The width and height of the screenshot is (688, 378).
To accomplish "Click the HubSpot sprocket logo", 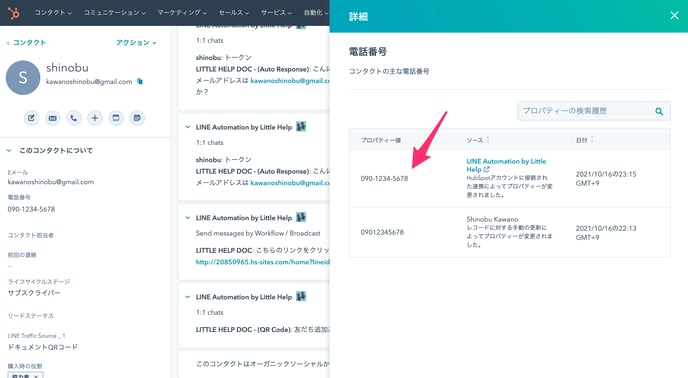I will point(14,13).
